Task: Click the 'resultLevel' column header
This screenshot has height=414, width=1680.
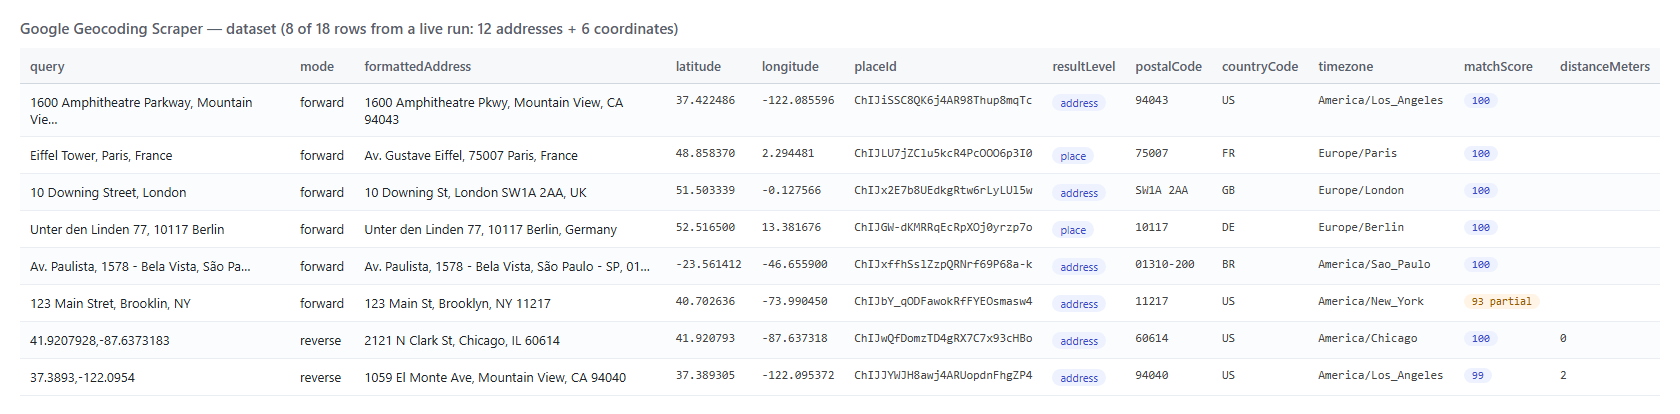Action: [1084, 67]
